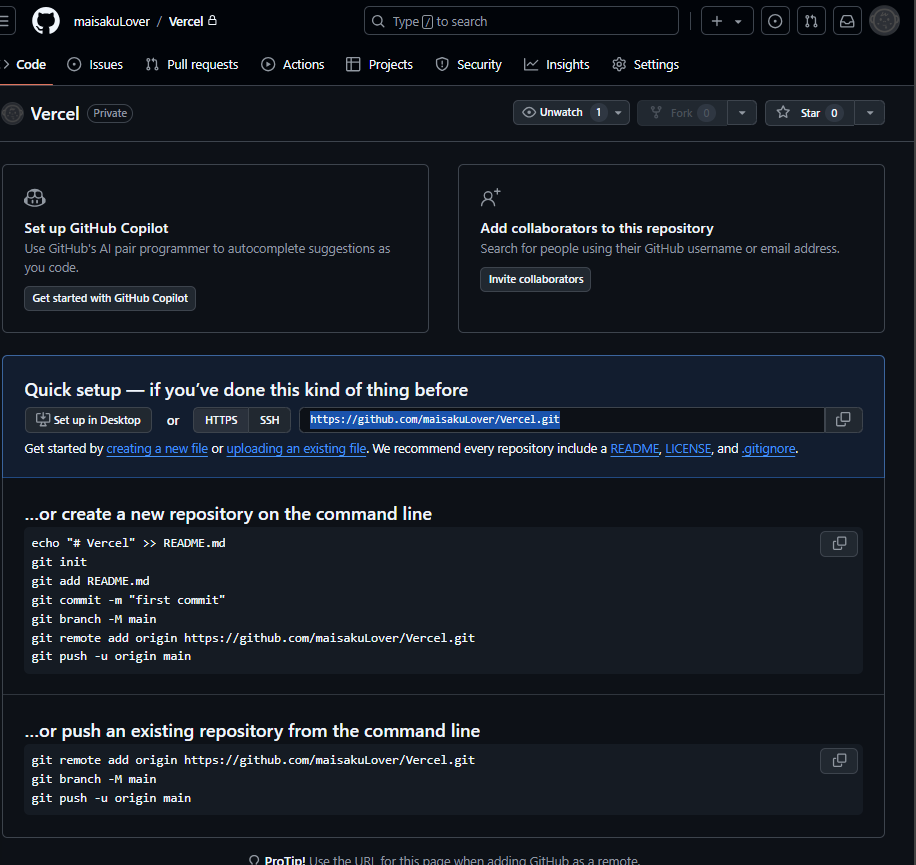Open the issues circle icon in header
Viewport: 916px width, 865px height.
775,21
